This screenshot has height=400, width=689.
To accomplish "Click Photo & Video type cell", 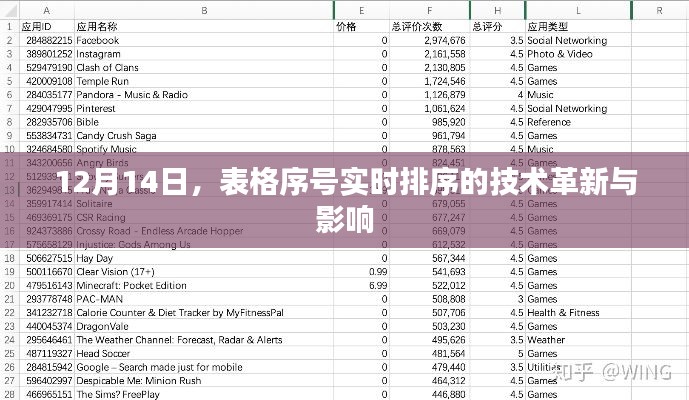I will point(578,54).
